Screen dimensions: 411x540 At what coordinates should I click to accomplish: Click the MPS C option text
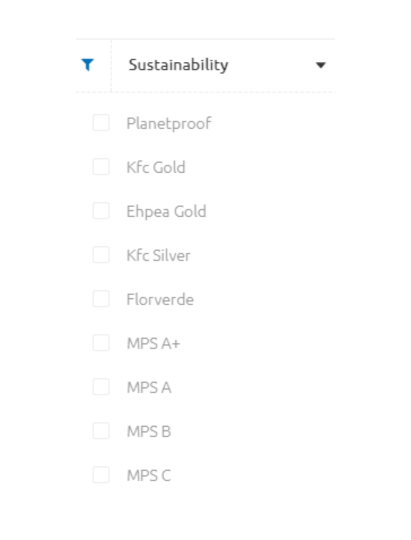click(149, 476)
